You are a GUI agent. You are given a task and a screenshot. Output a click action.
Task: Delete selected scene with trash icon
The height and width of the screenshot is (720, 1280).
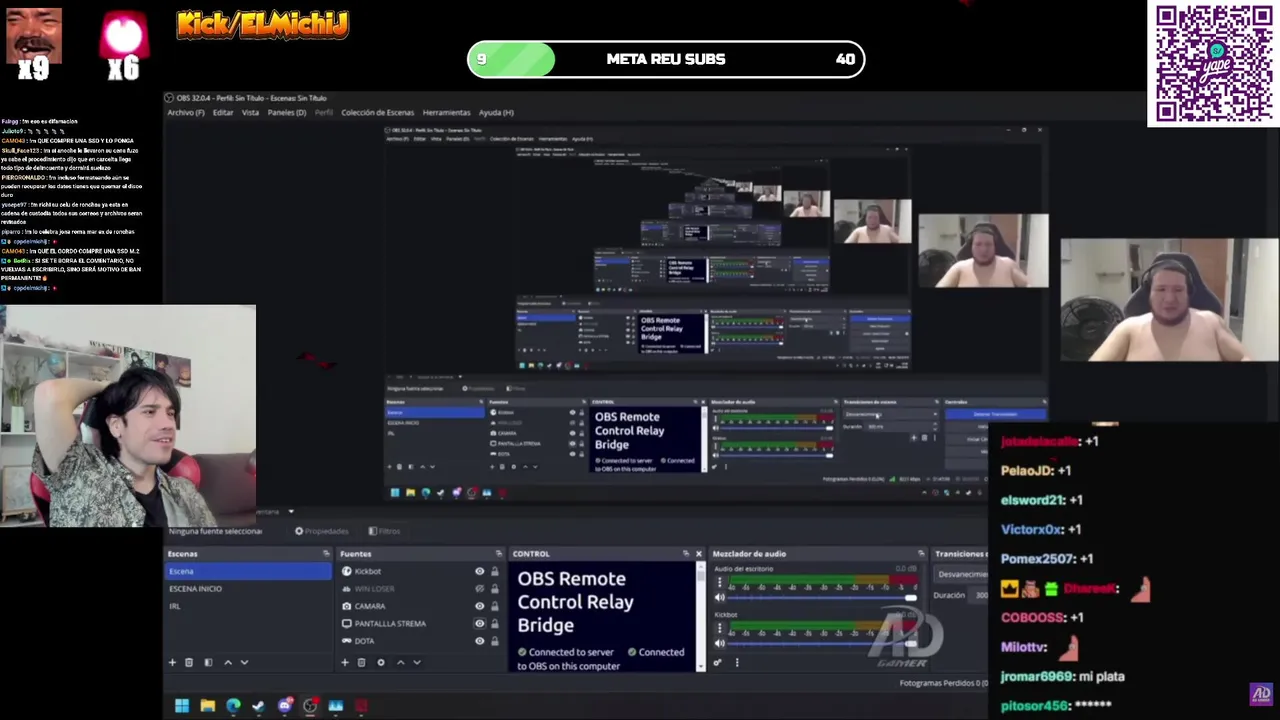pyautogui.click(x=189, y=662)
